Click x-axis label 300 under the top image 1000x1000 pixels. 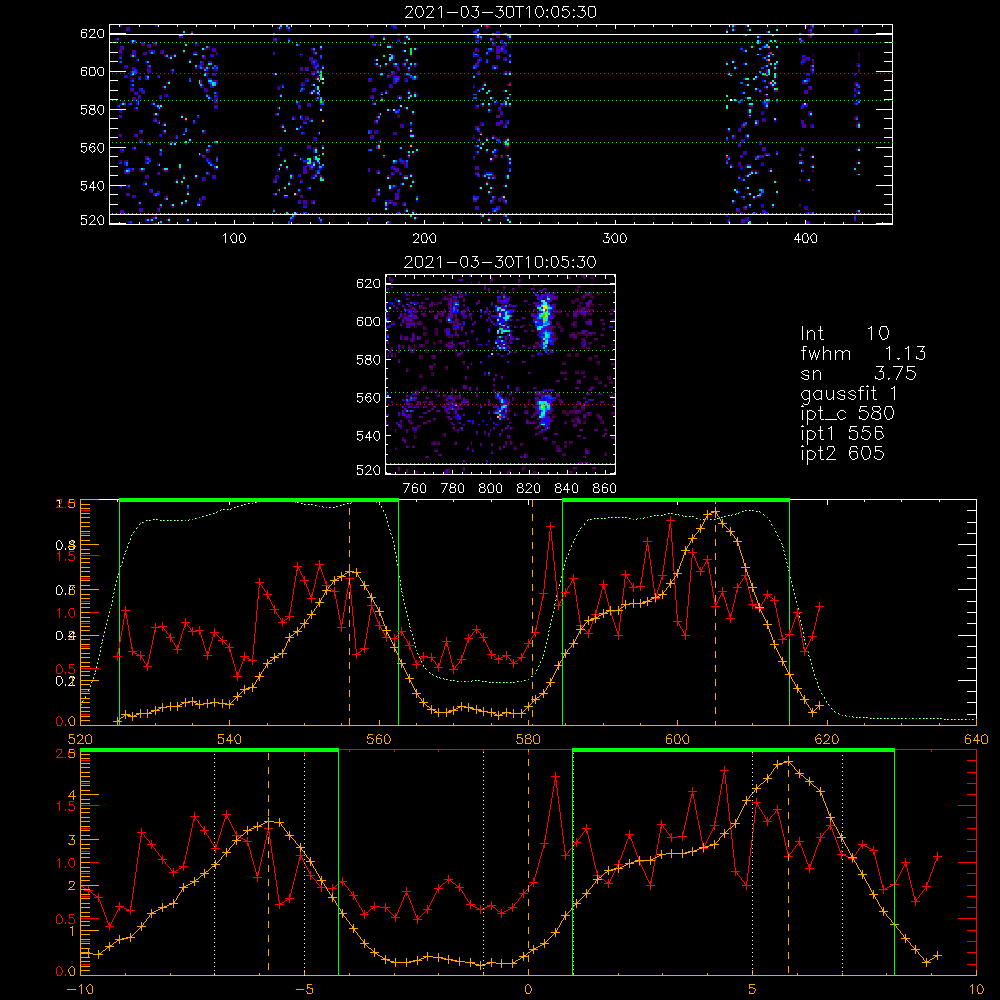(615, 239)
